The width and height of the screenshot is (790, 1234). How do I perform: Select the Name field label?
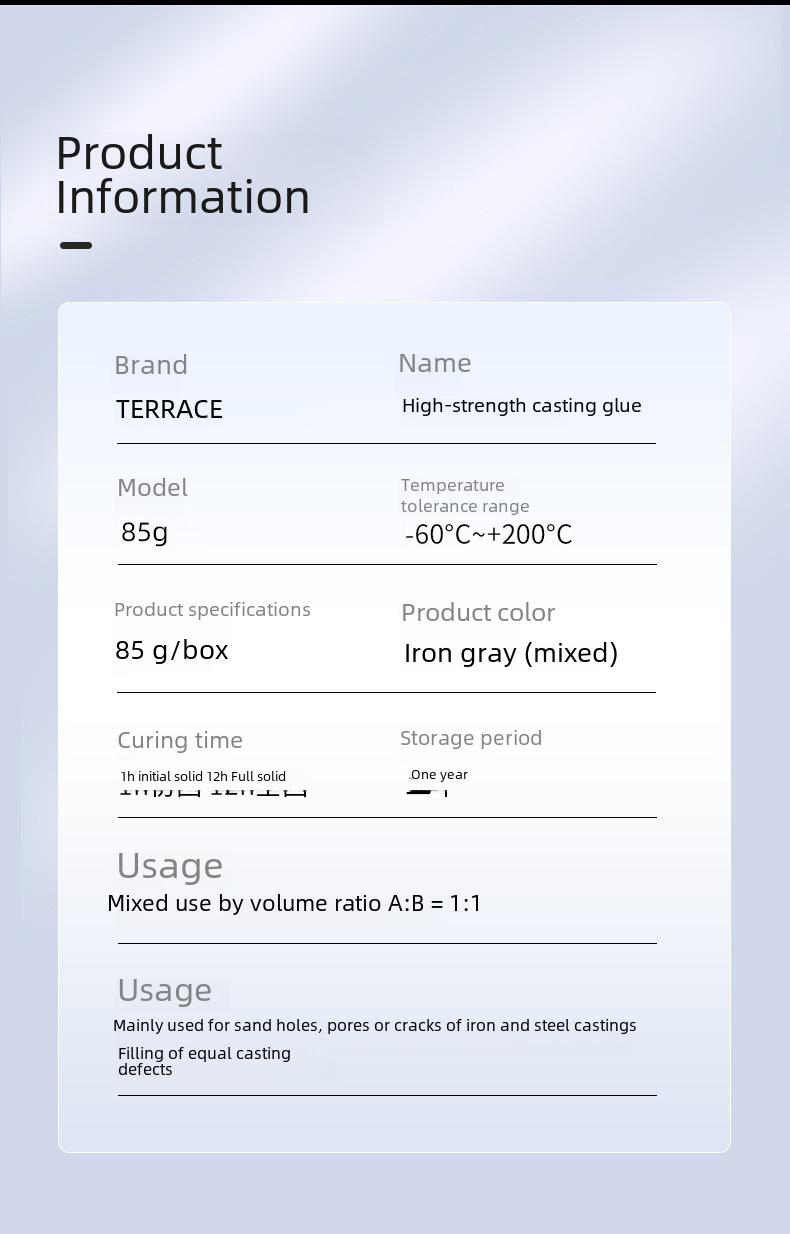point(434,363)
